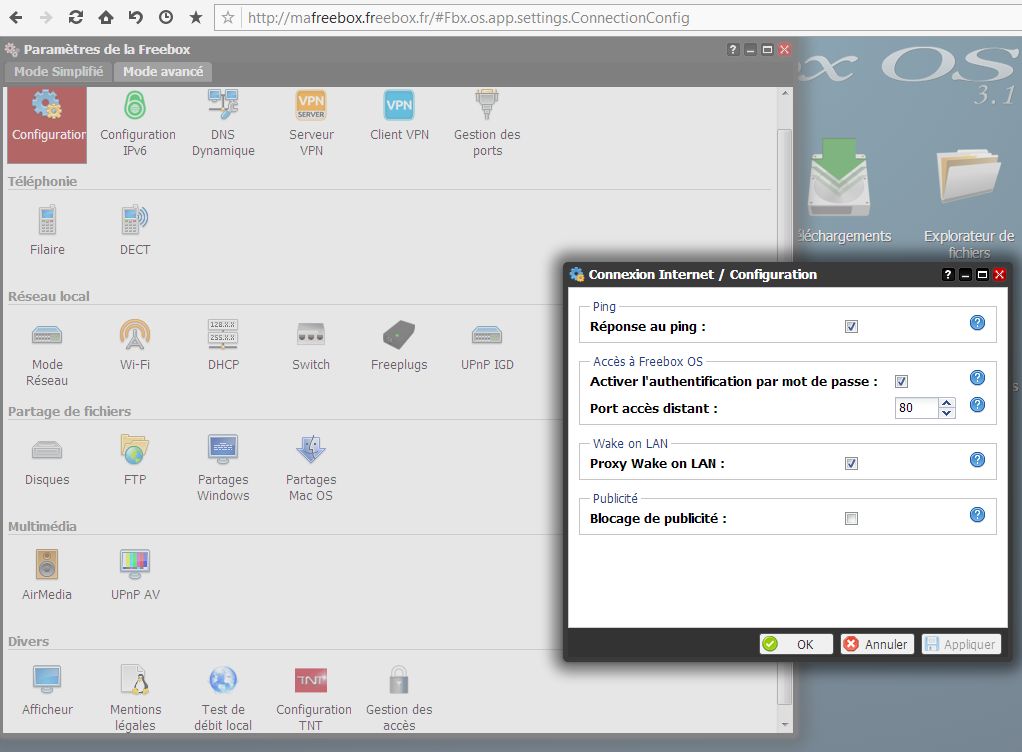Select the highlighted Configuration icon

(x=47, y=124)
